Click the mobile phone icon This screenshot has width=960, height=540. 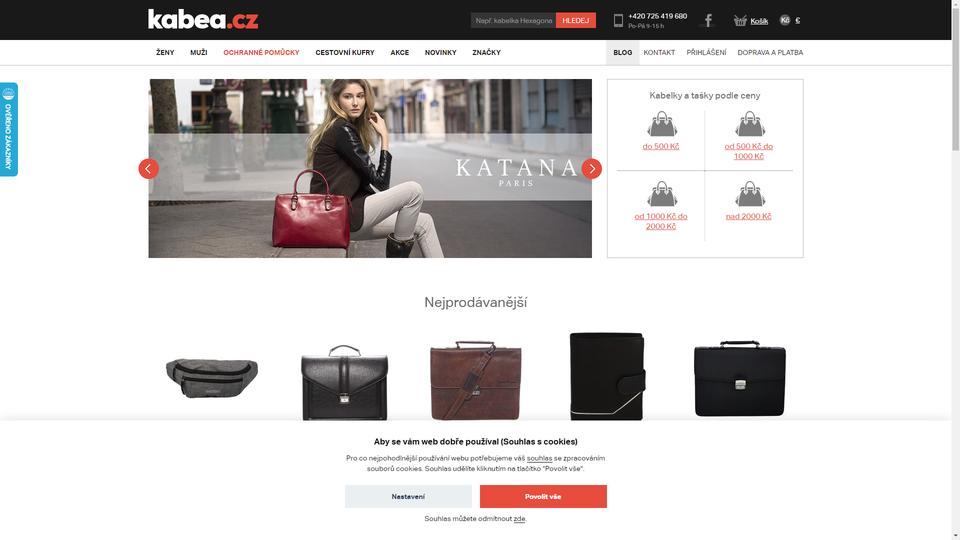[x=618, y=20]
